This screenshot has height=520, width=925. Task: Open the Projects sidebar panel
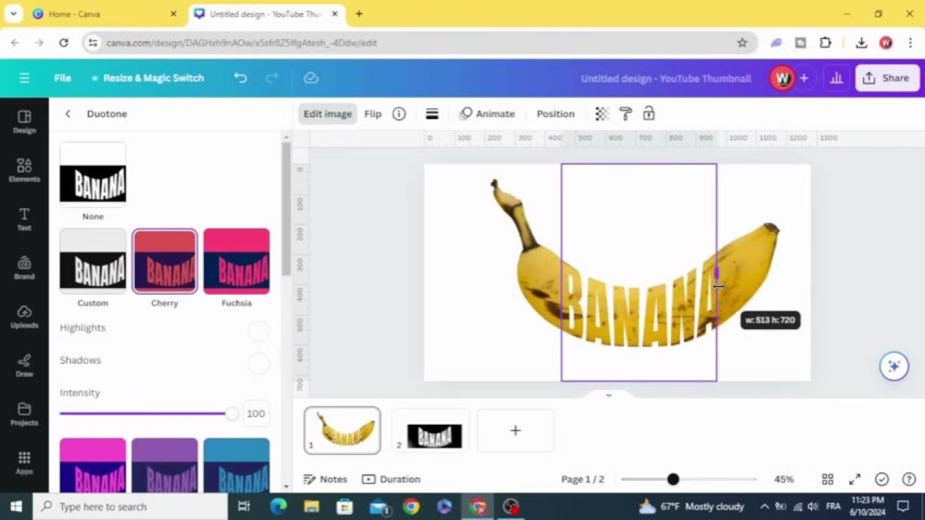24,414
